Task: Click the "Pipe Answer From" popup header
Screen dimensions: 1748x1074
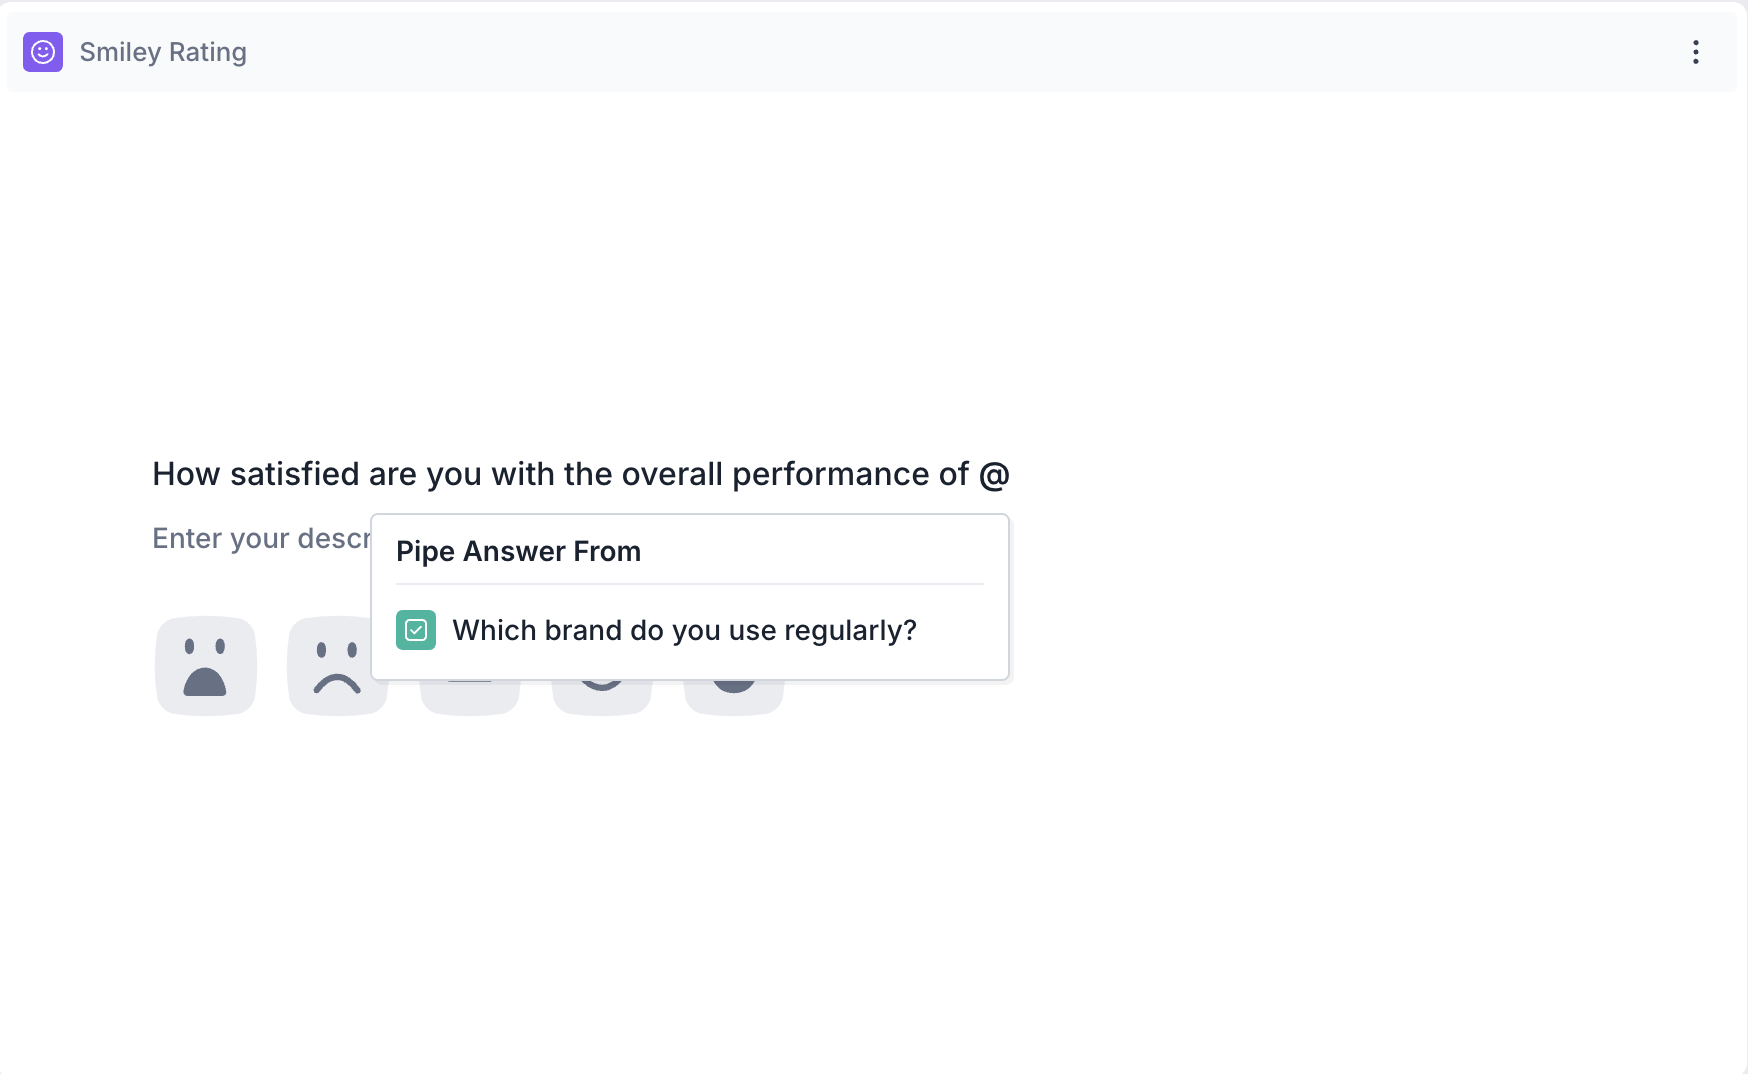Action: click(x=518, y=551)
